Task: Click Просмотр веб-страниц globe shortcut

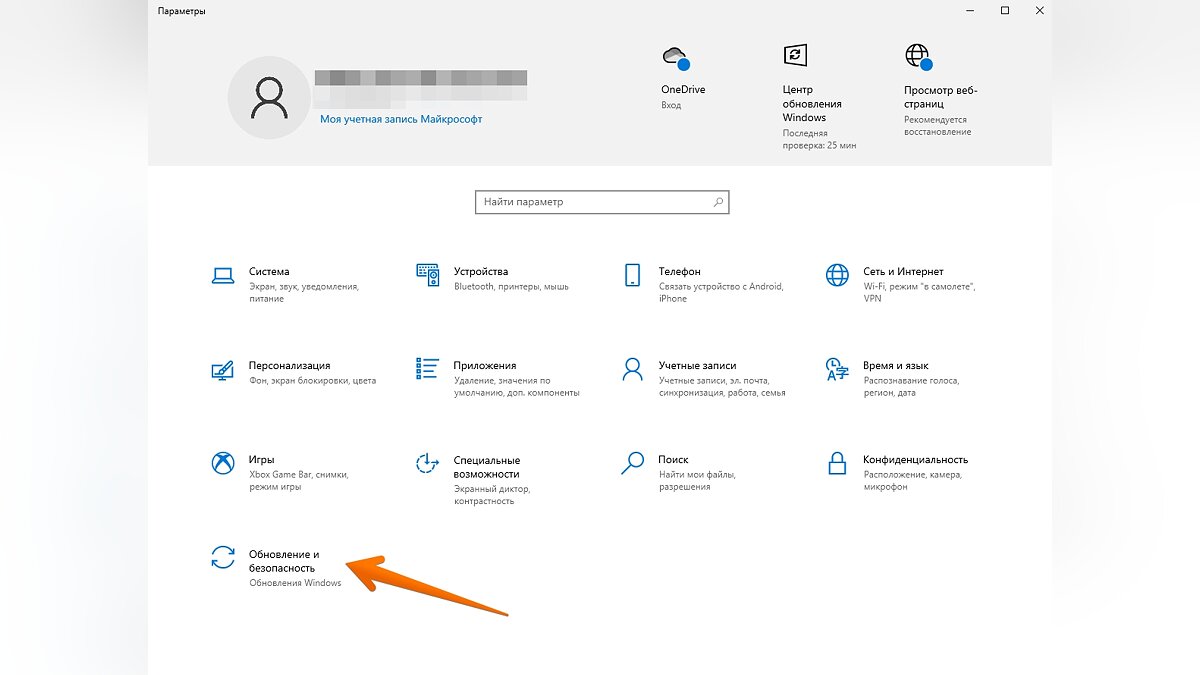Action: [917, 56]
